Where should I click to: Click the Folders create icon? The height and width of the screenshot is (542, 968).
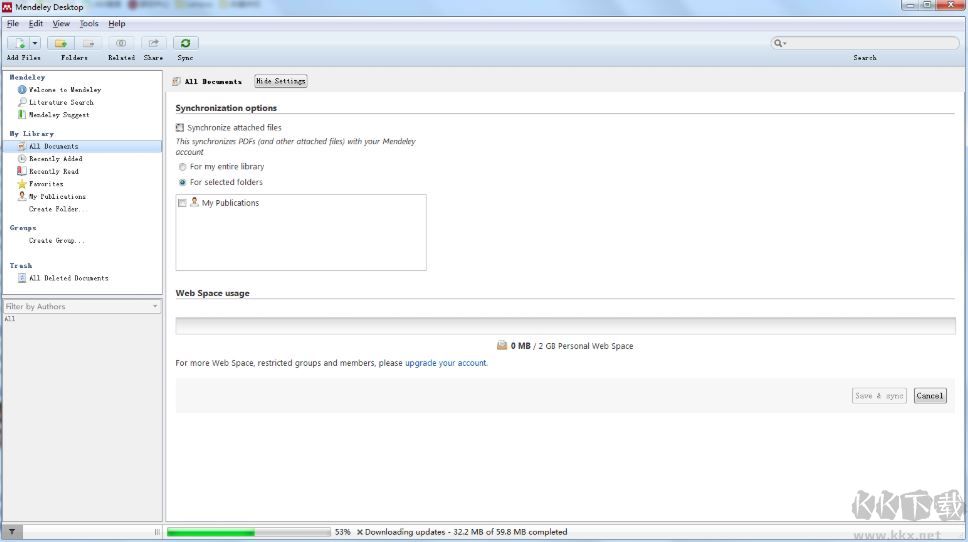pyautogui.click(x=60, y=43)
